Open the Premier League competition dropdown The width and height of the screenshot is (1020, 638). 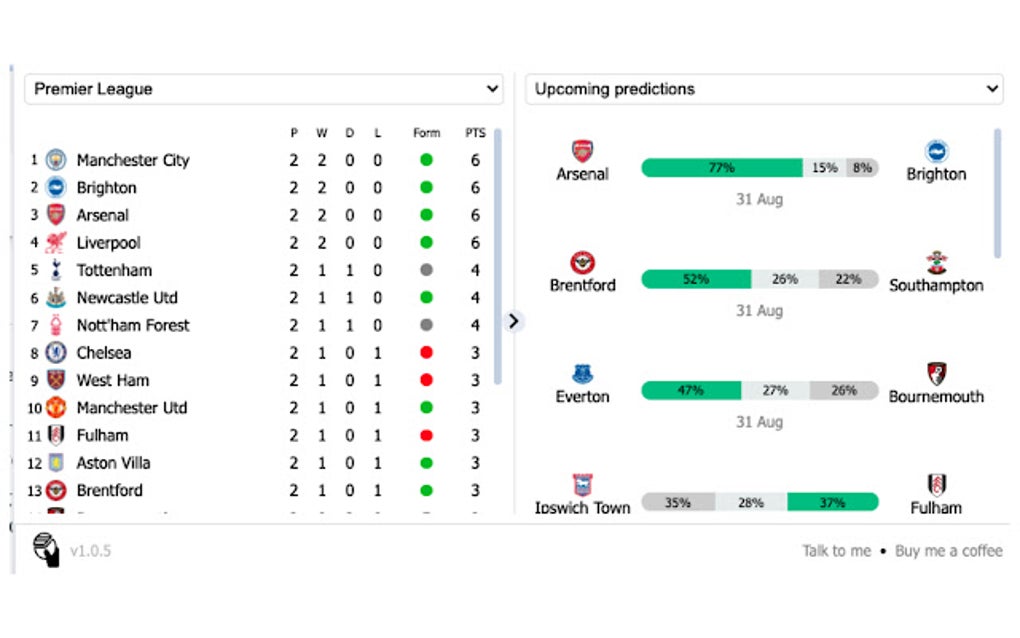(x=263, y=89)
